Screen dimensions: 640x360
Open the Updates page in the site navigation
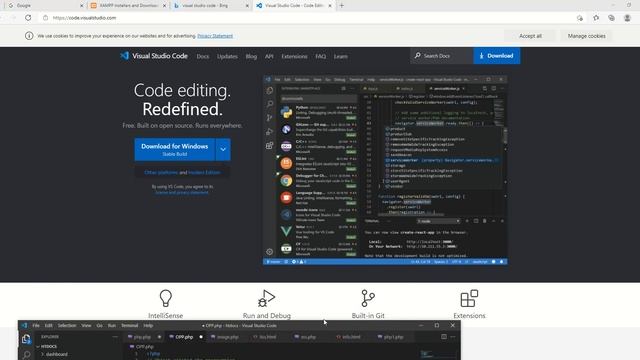(227, 56)
